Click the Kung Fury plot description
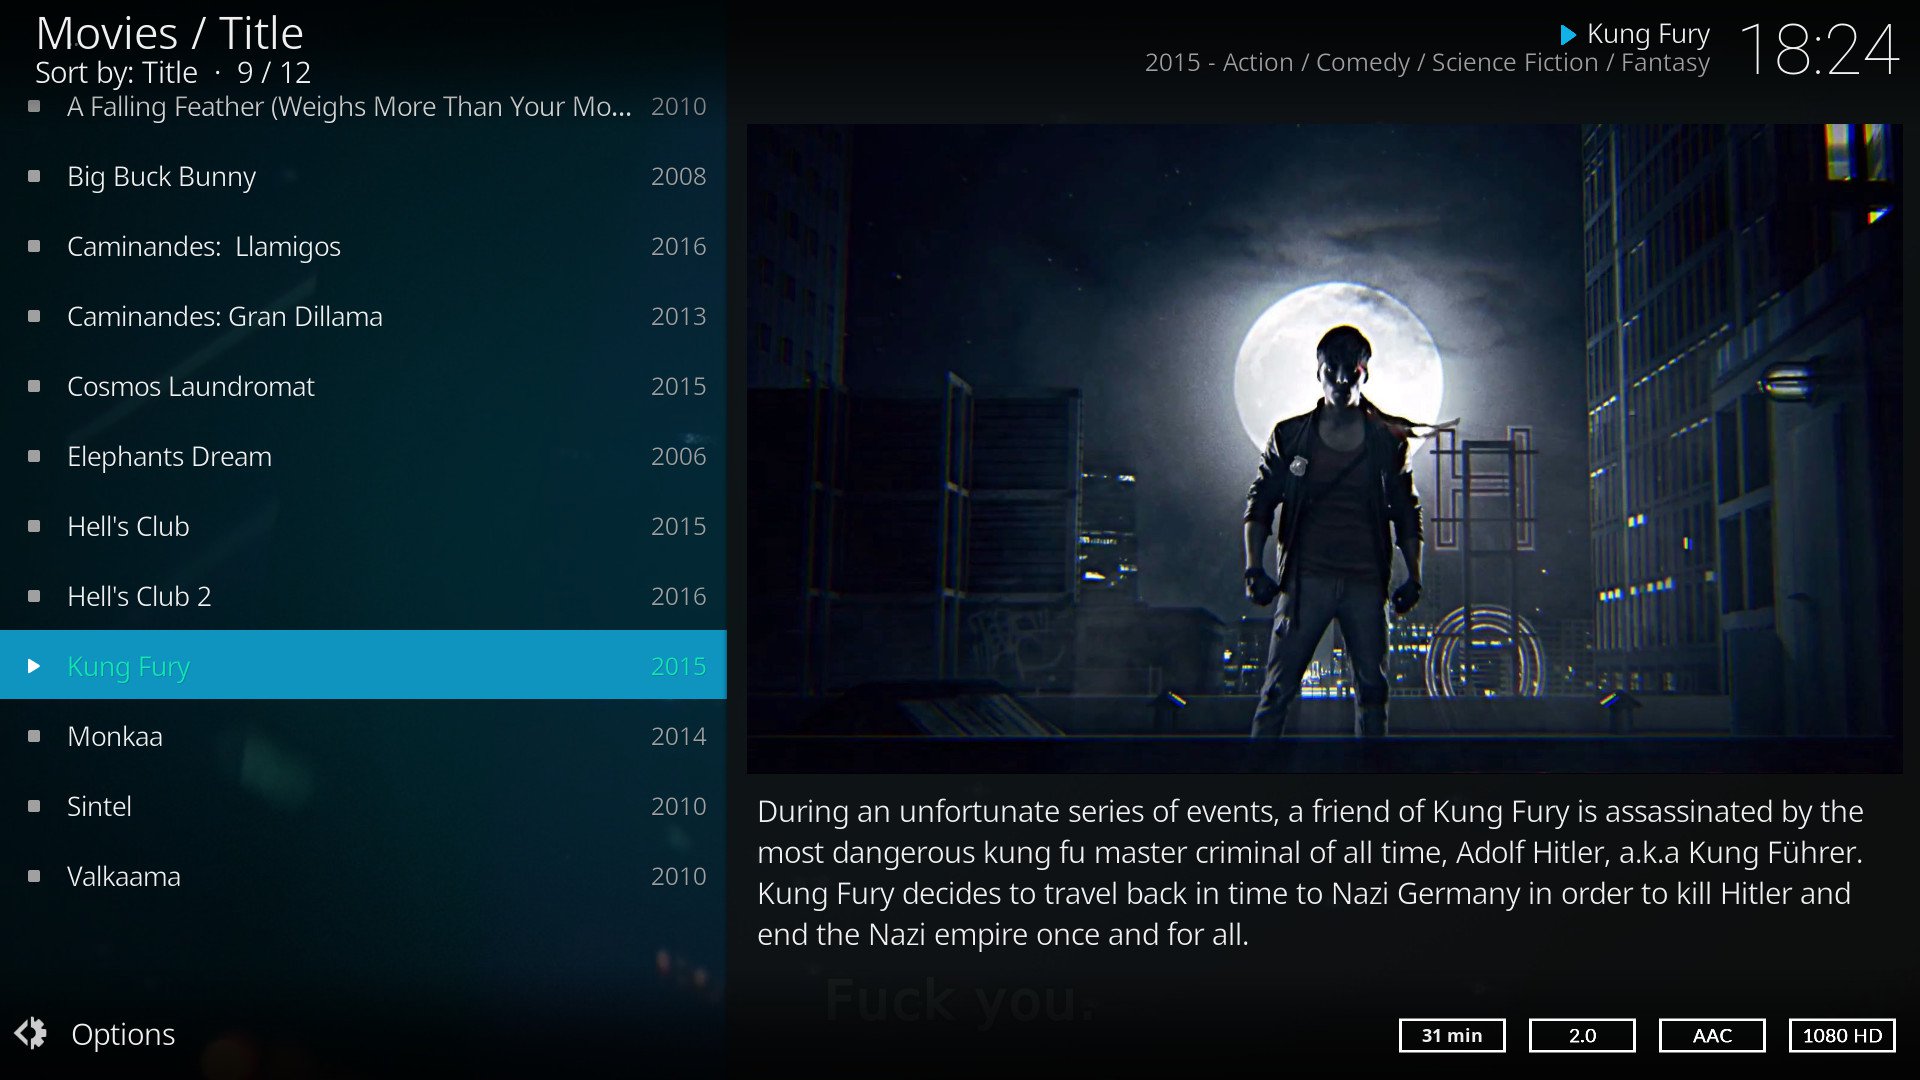 tap(1310, 873)
